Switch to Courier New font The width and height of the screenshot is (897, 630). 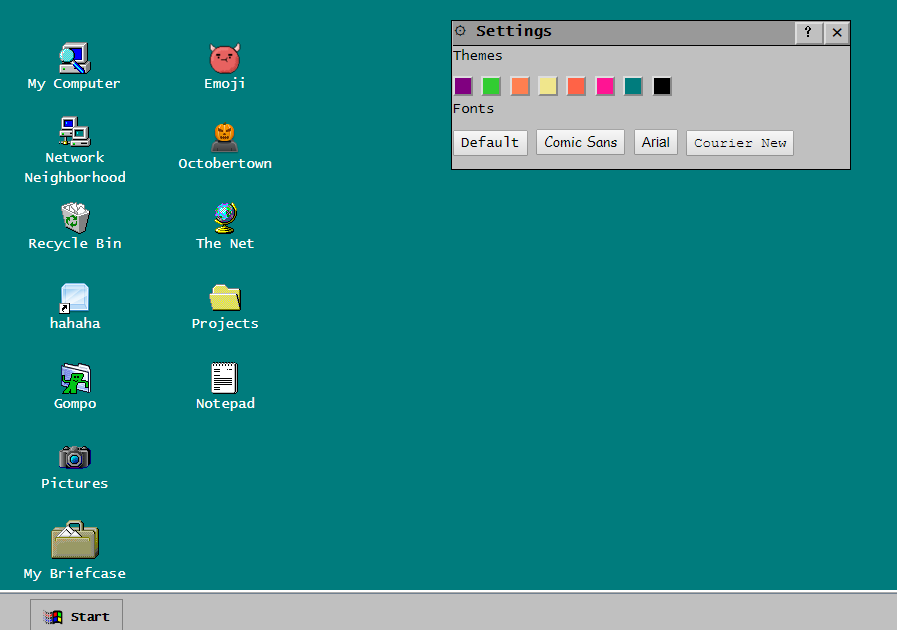pos(739,142)
